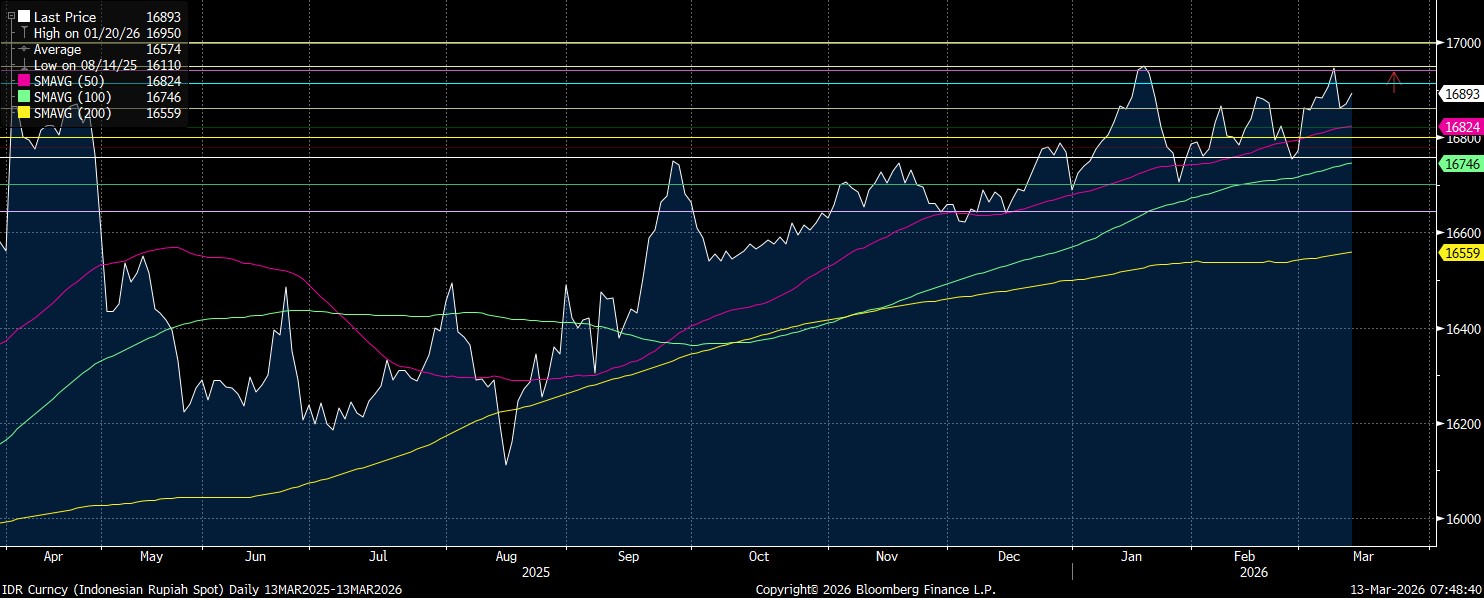Click the Sep label on date axis
The image size is (1484, 598).
[x=629, y=556]
